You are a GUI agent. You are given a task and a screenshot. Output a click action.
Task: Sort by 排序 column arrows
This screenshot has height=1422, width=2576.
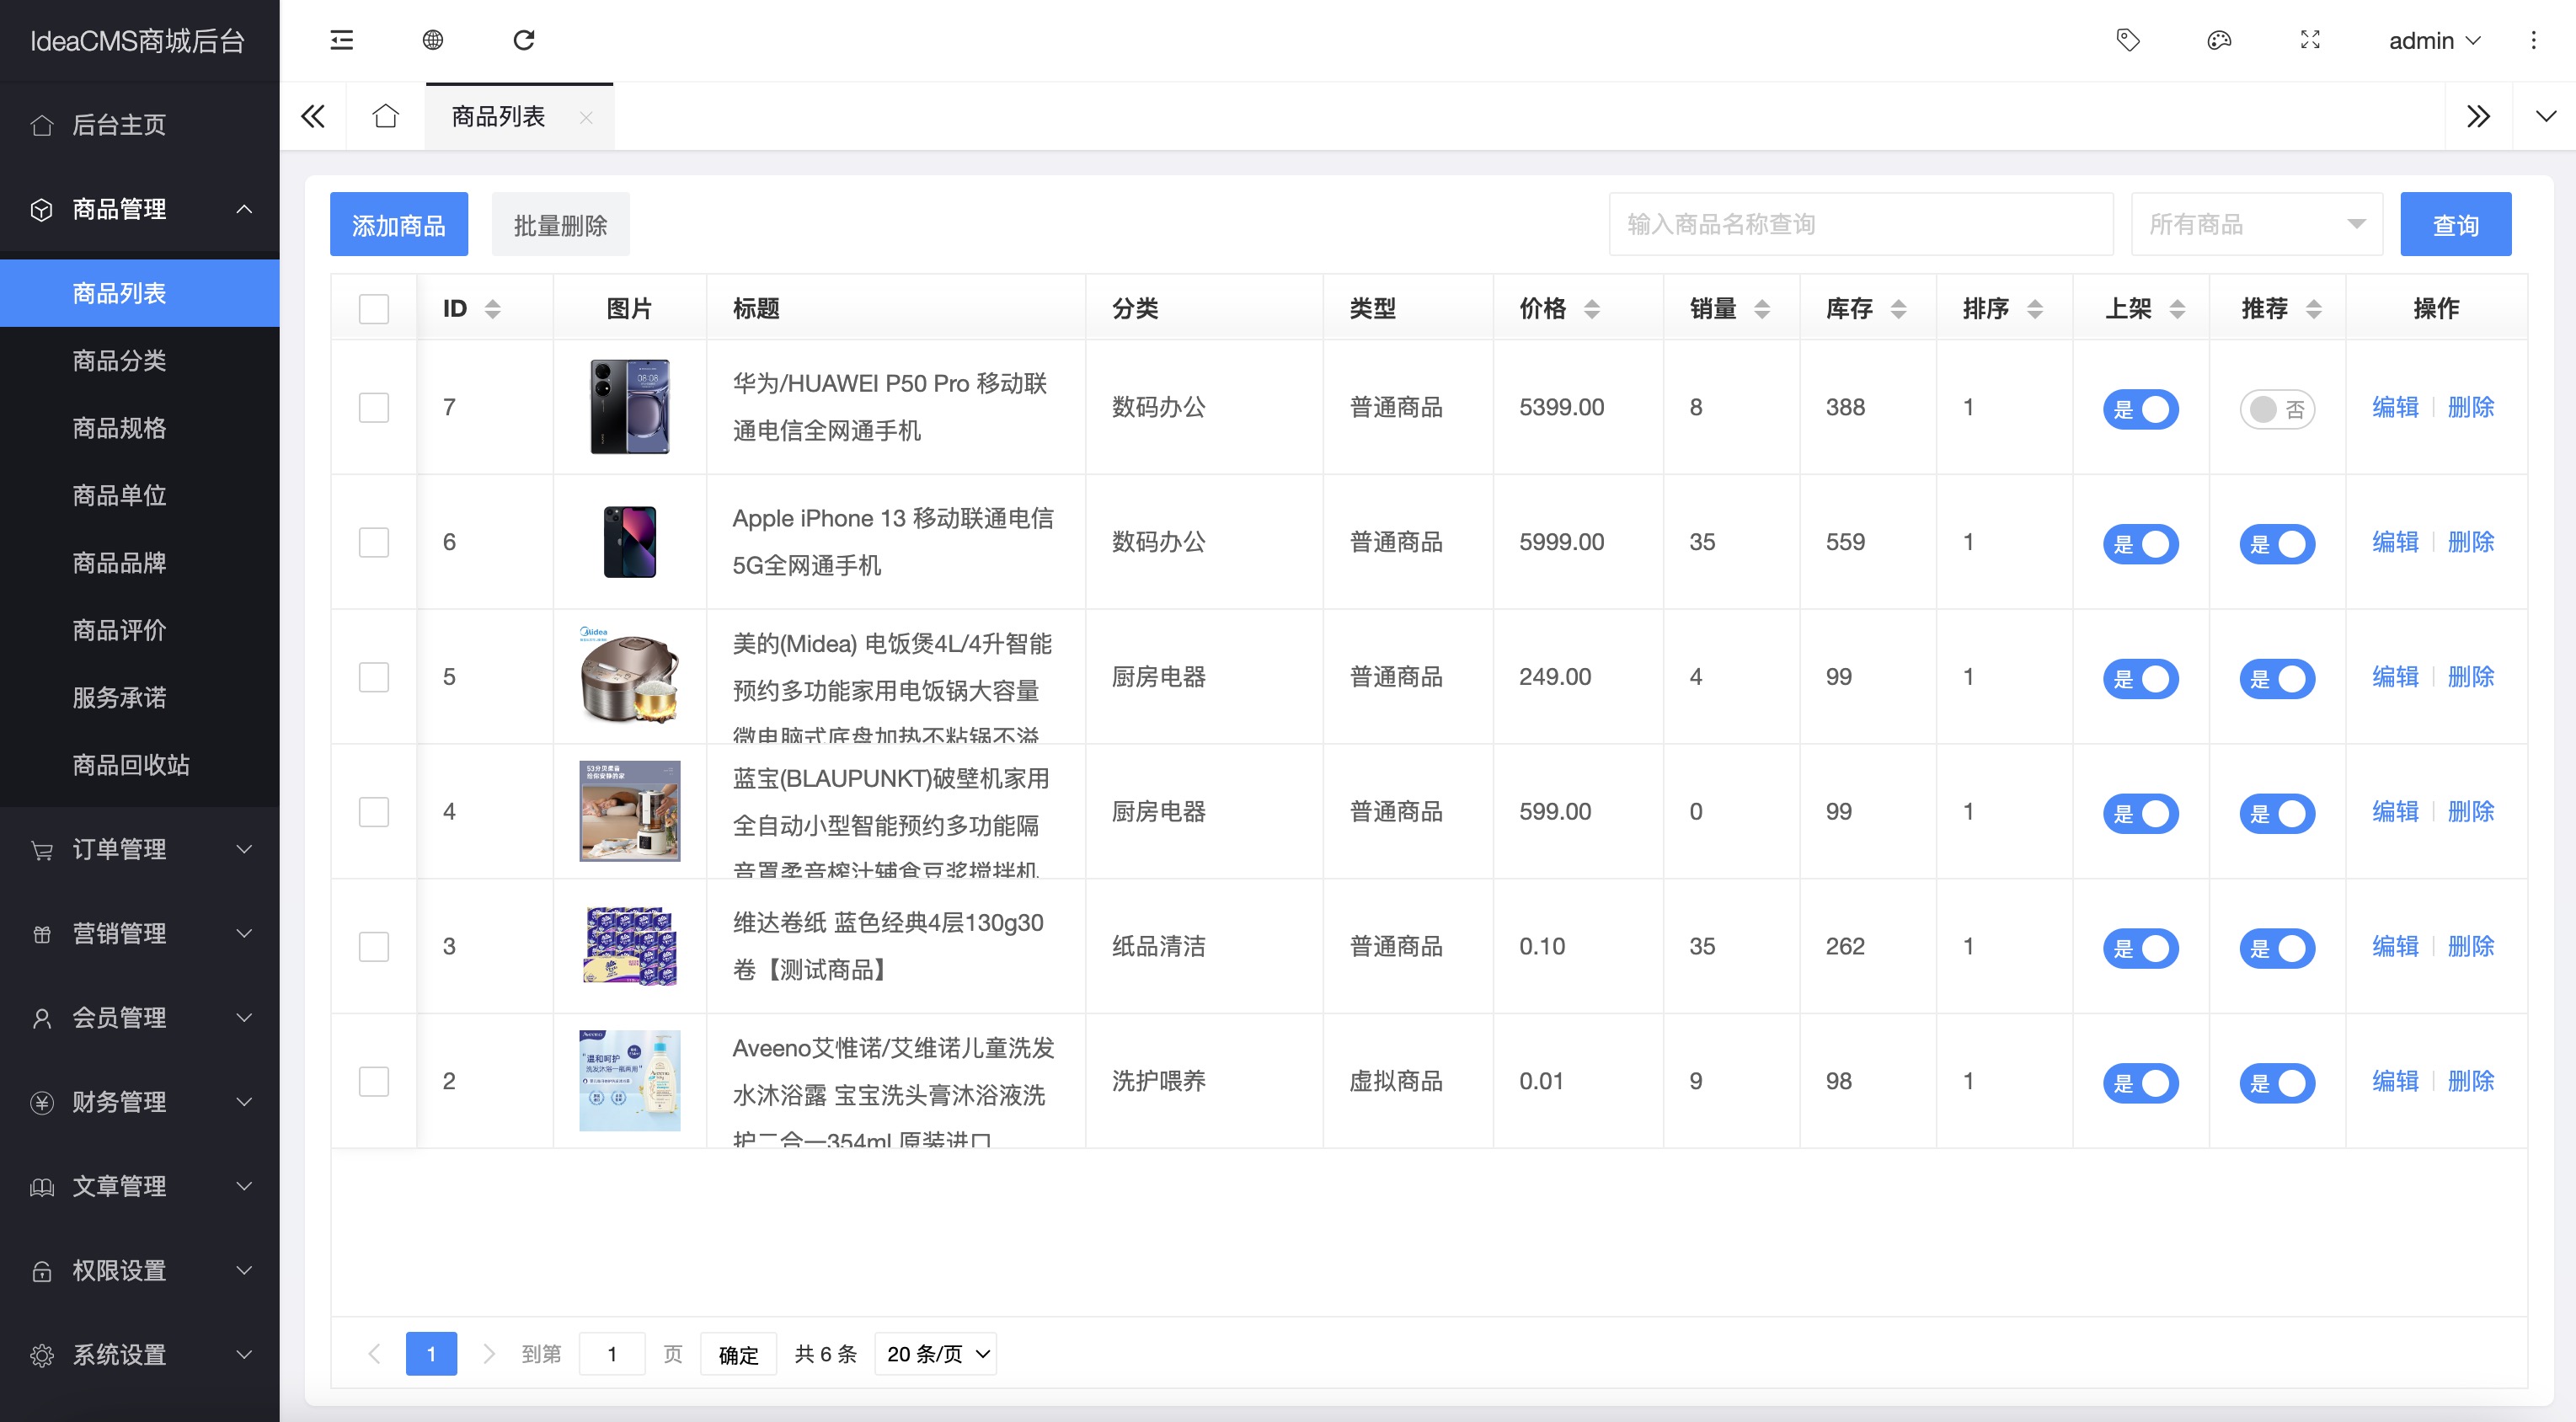pyautogui.click(x=2034, y=309)
